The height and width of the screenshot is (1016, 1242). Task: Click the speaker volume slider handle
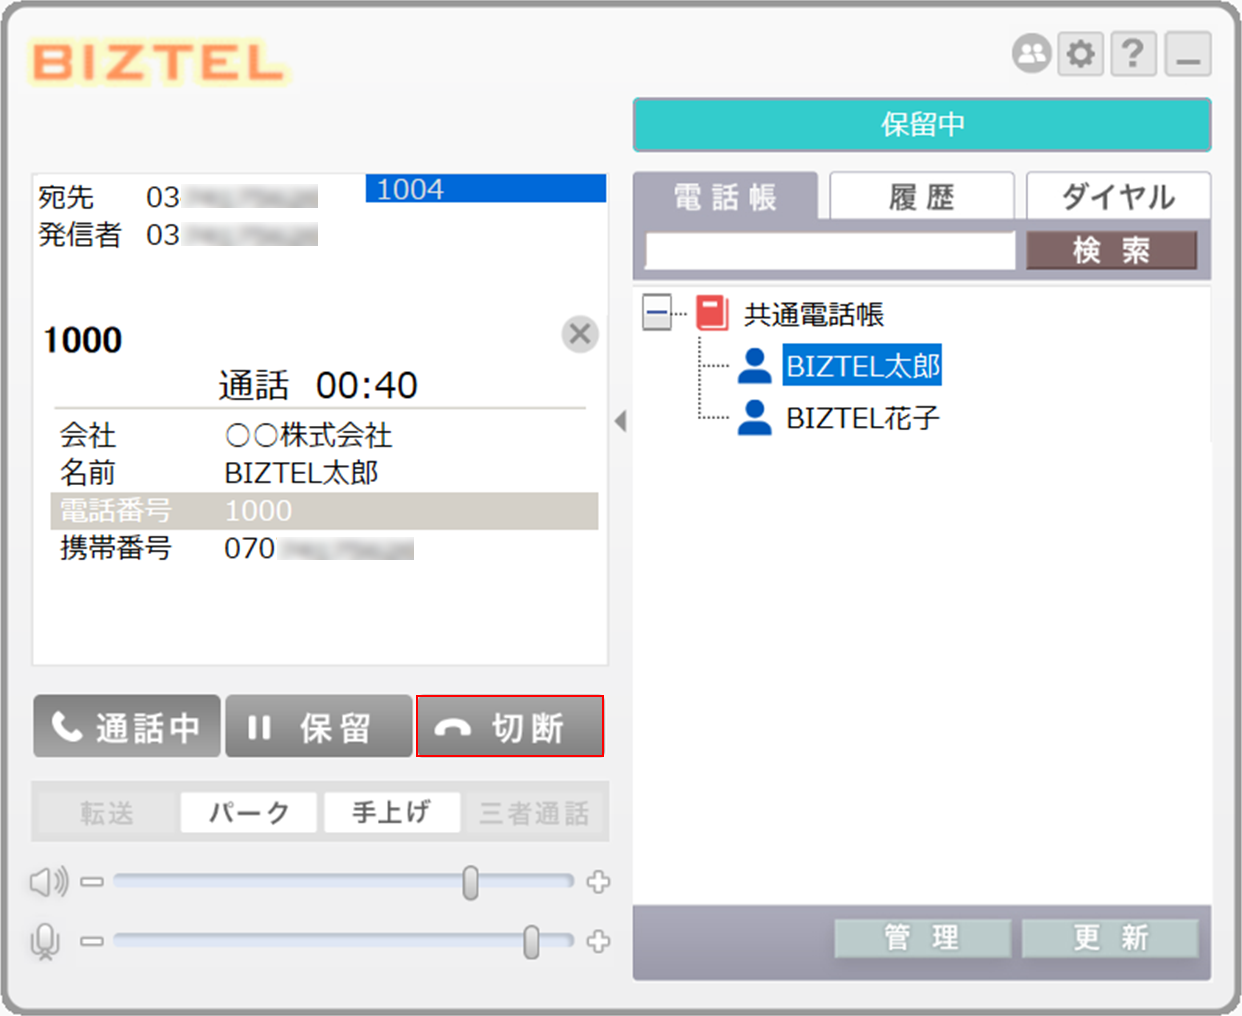point(470,882)
